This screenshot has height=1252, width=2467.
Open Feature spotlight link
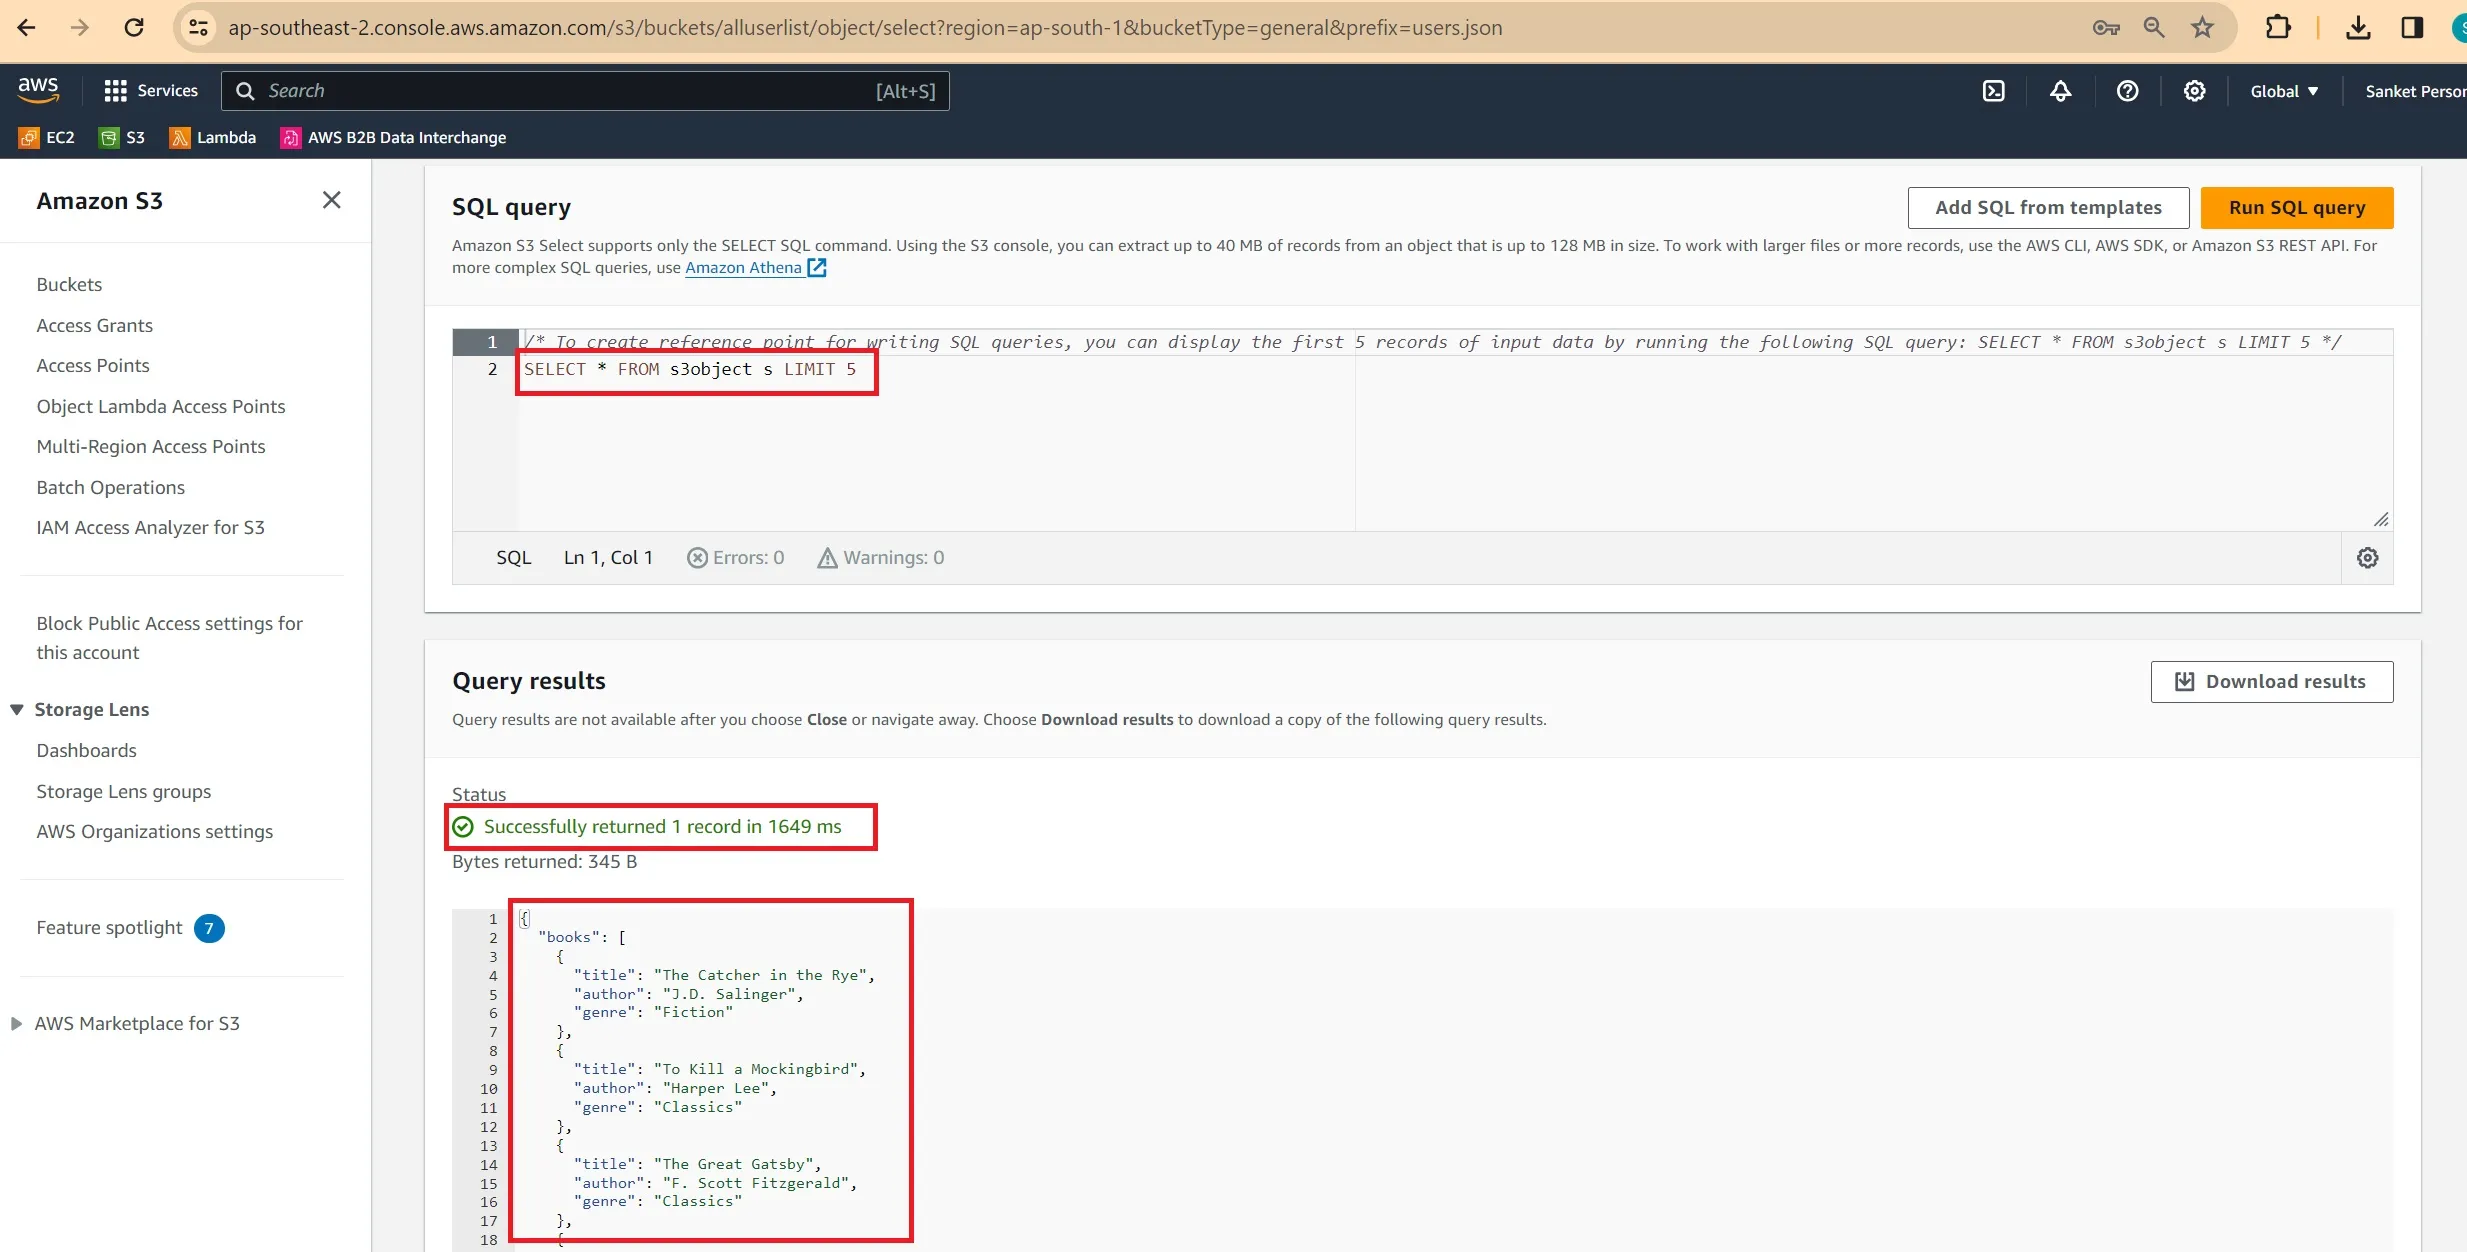coord(110,927)
